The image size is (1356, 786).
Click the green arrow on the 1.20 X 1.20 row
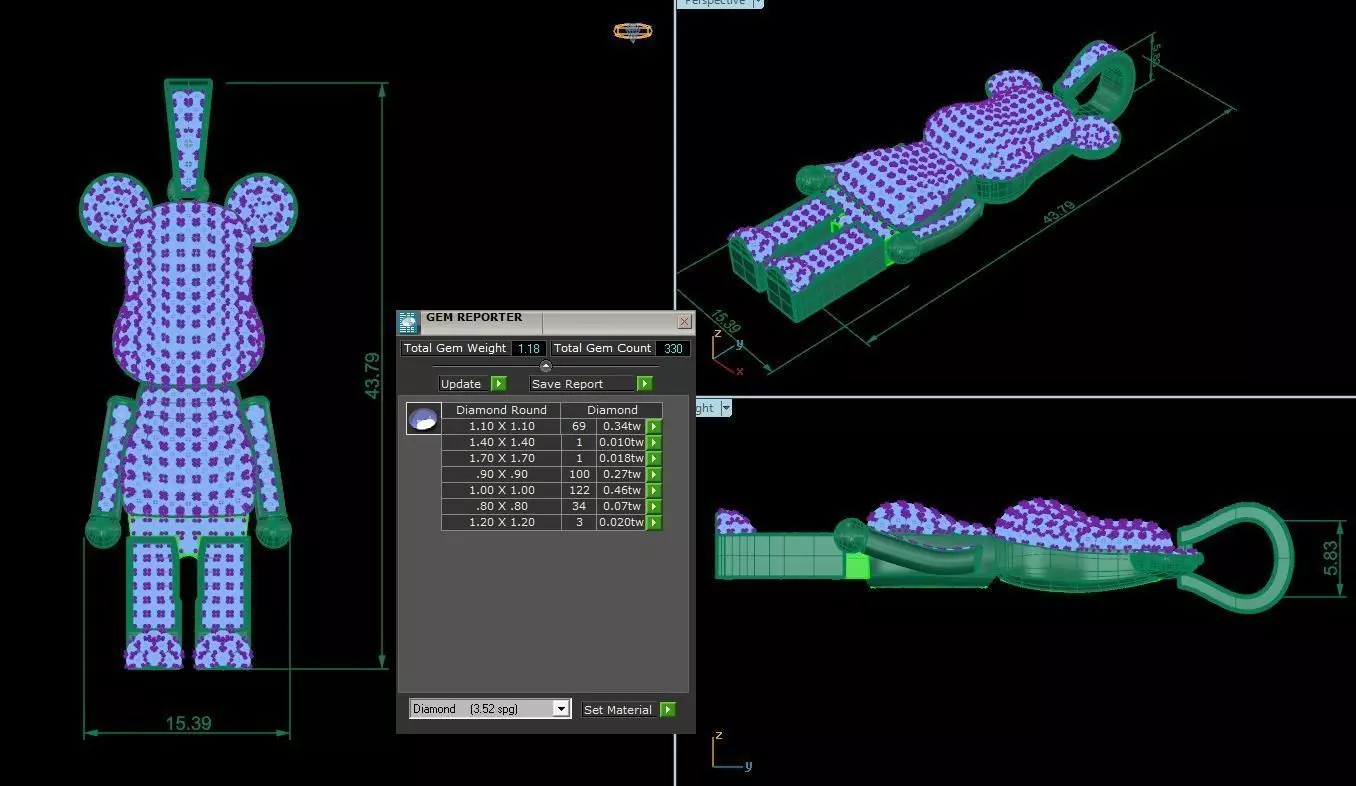click(654, 522)
